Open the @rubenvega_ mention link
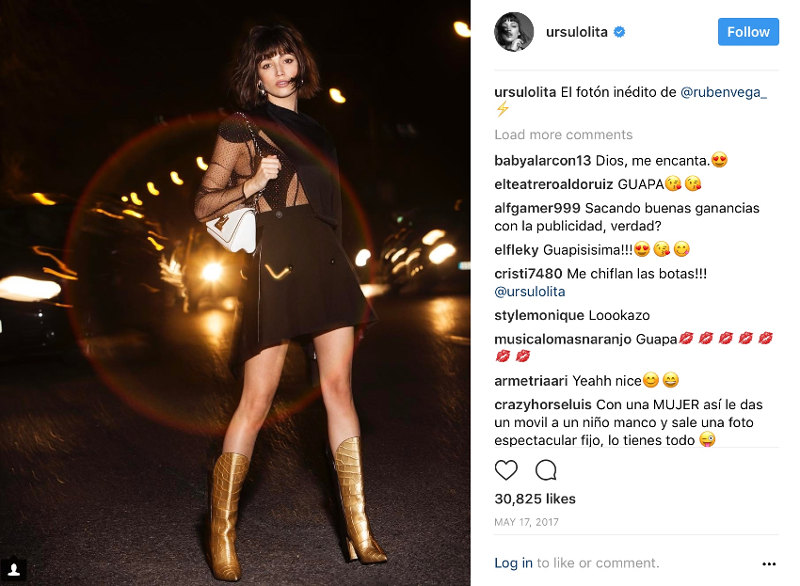Image resolution: width=800 pixels, height=586 pixels. tap(723, 92)
